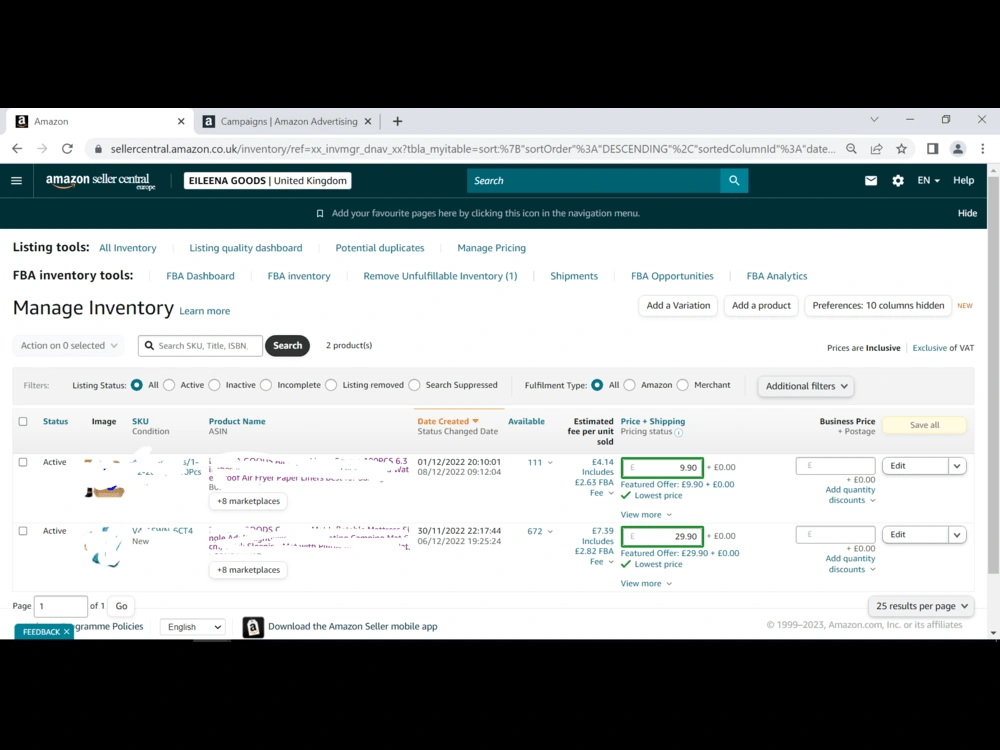The height and width of the screenshot is (750, 1000).
Task: Bookmark this page with star icon
Action: [901, 149]
